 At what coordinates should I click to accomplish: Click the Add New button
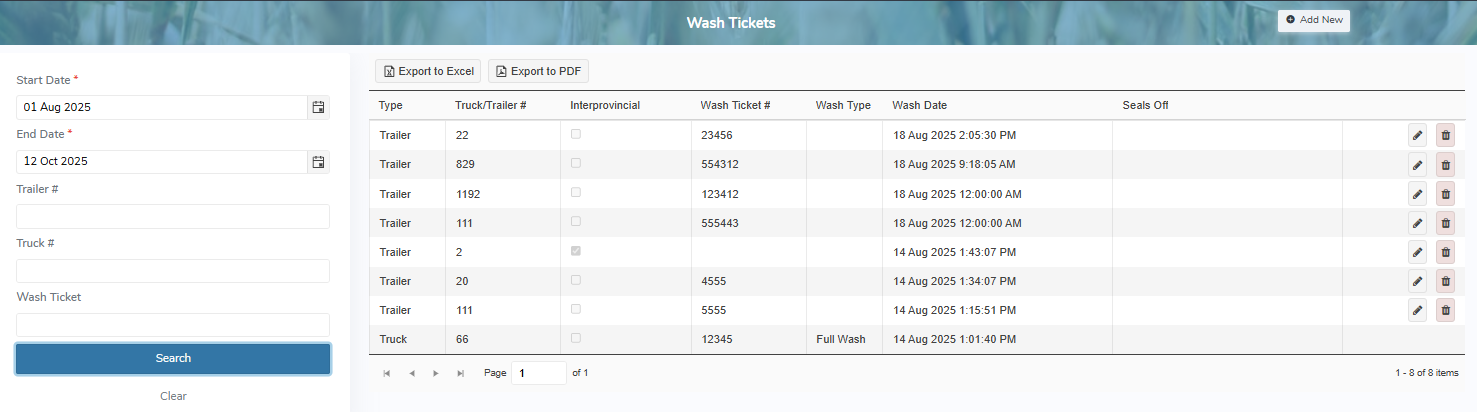(1313, 20)
